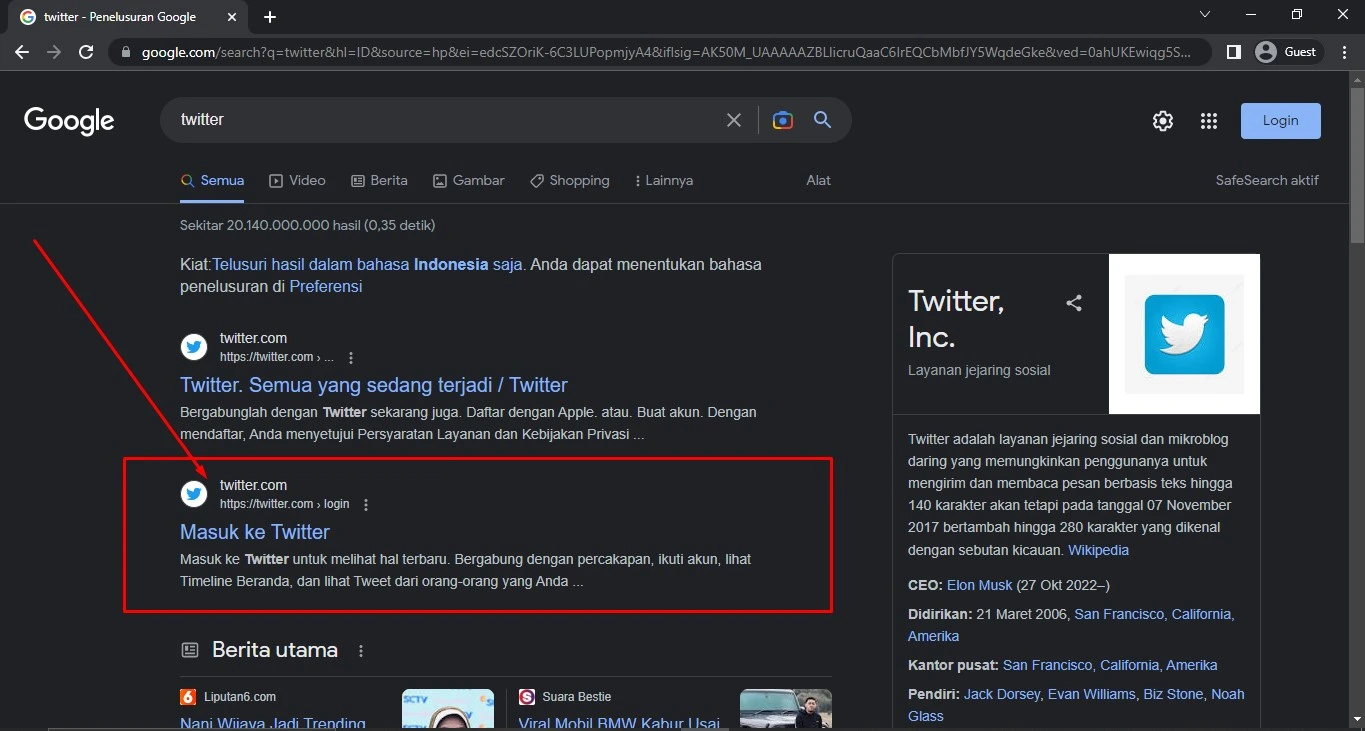Screen dimensions: 1365x731
Task: Open the Biz Stone link
Action: (x=1174, y=694)
